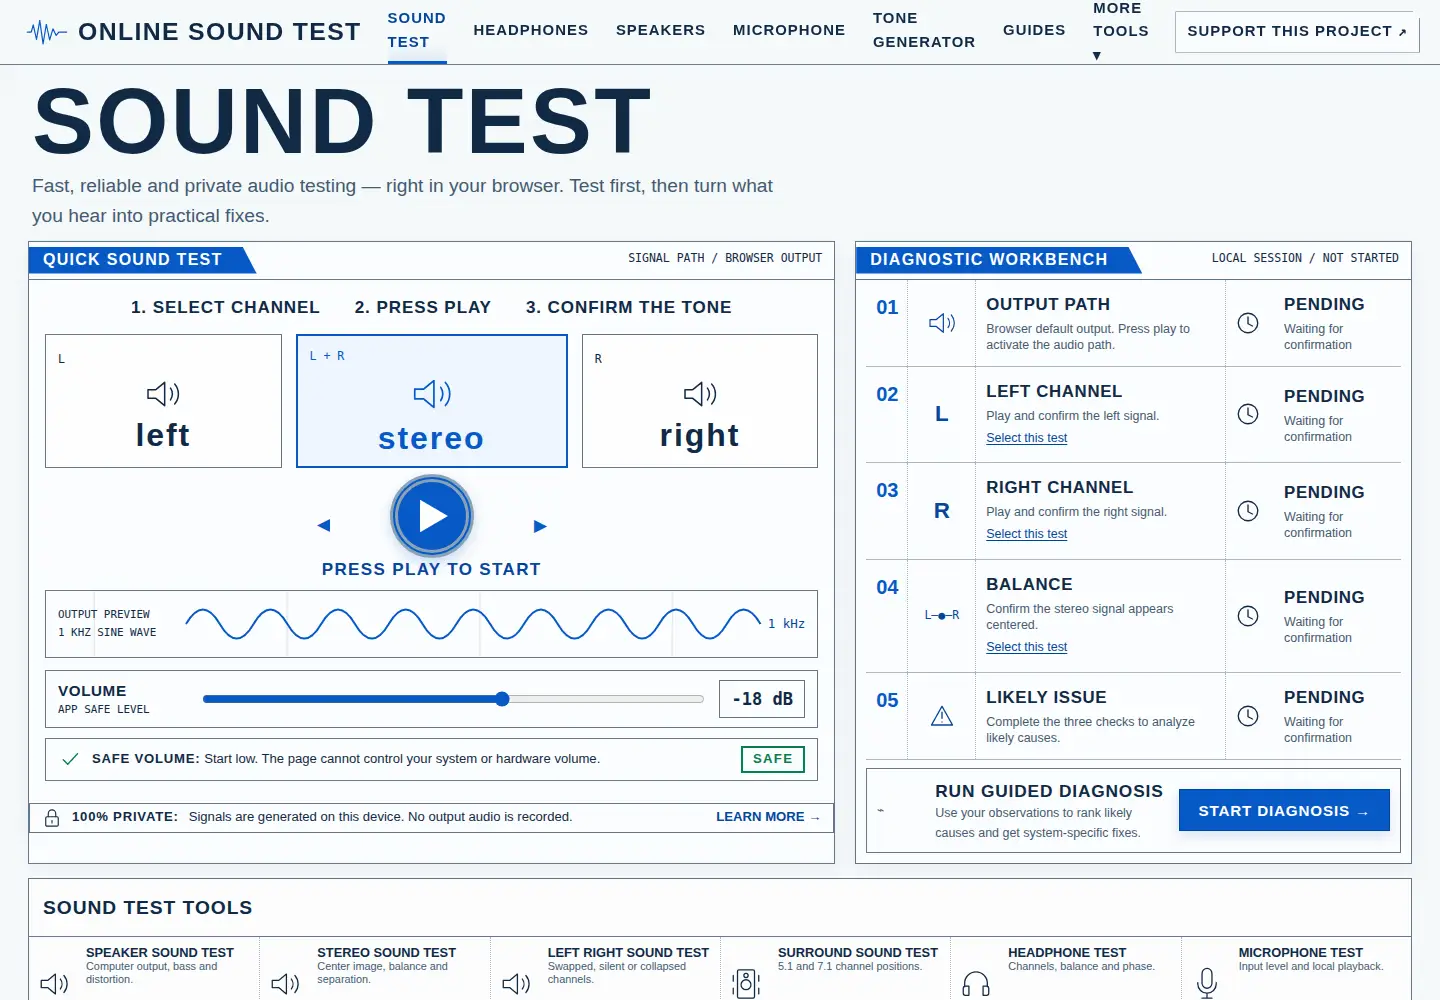Select the left channel card

click(163, 401)
